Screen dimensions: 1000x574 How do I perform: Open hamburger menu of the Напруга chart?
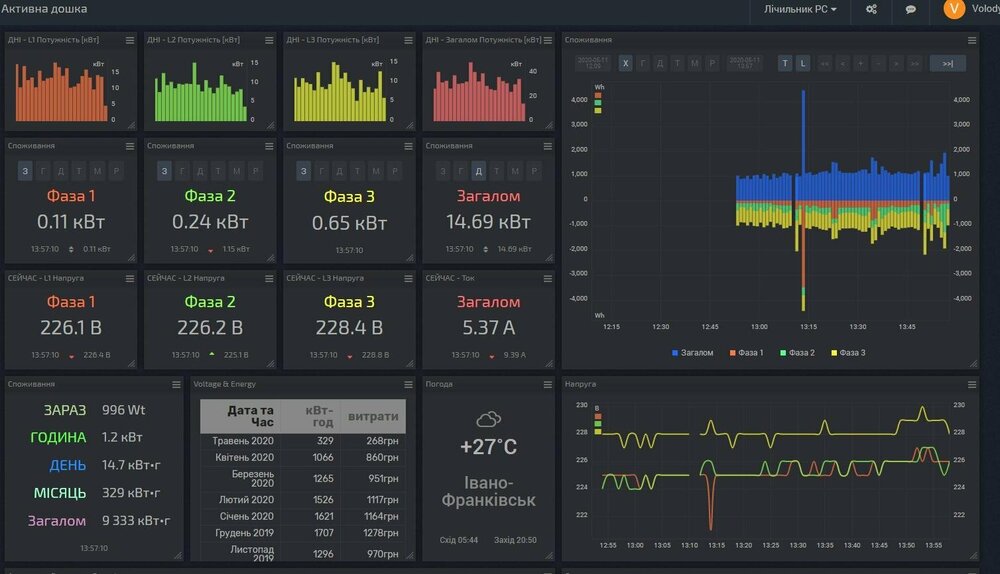tap(972, 384)
